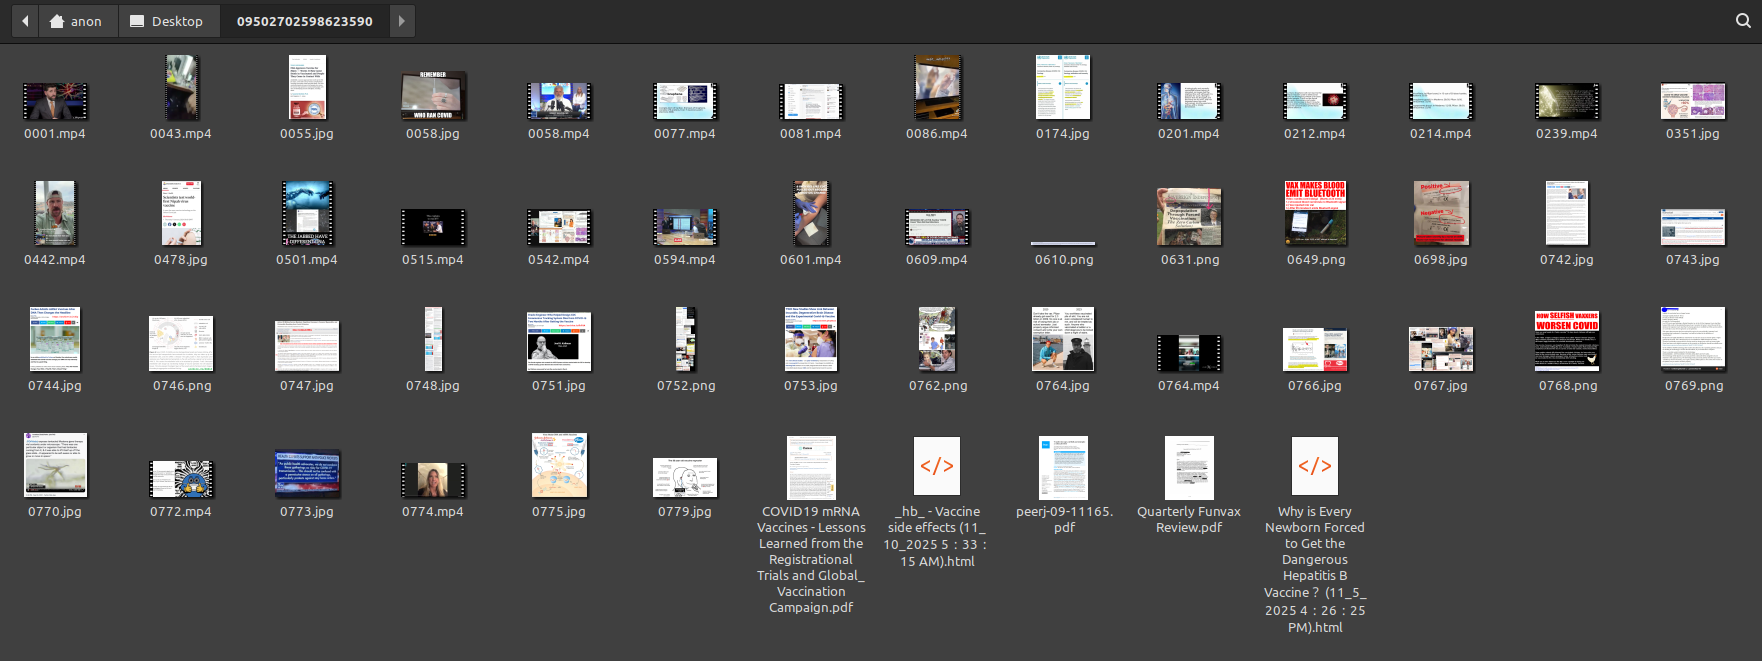The width and height of the screenshot is (1762, 661).
Task: Select image file 0631.png
Action: [1189, 217]
